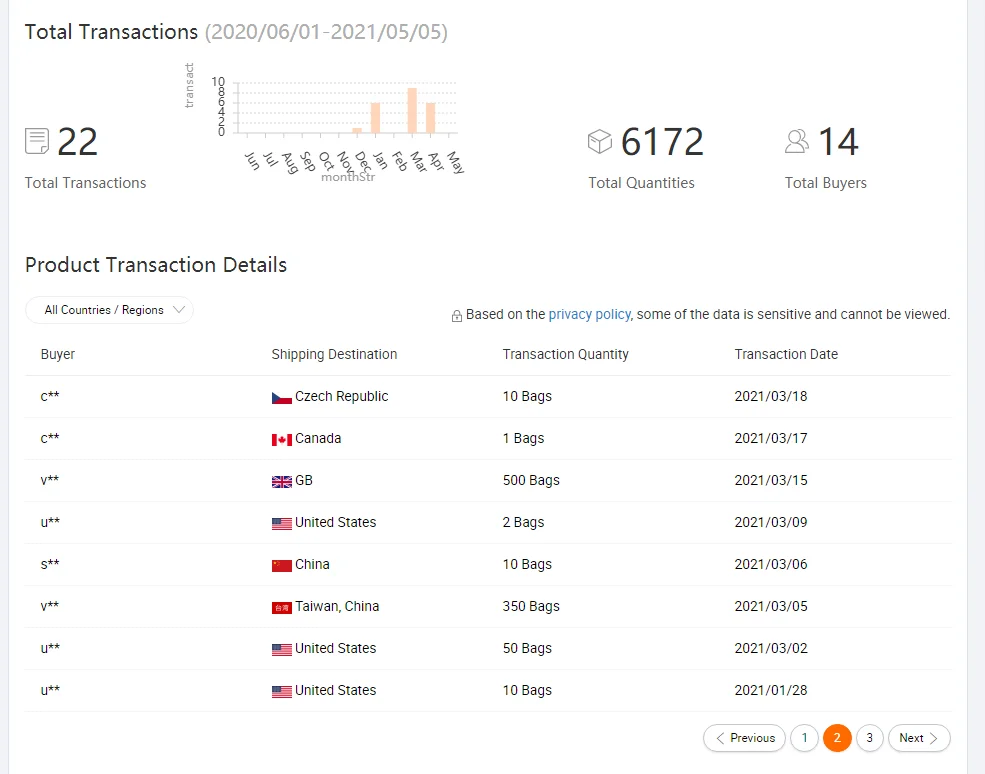This screenshot has width=985, height=774.
Task: Click the Total Buyers people icon
Action: (x=797, y=142)
